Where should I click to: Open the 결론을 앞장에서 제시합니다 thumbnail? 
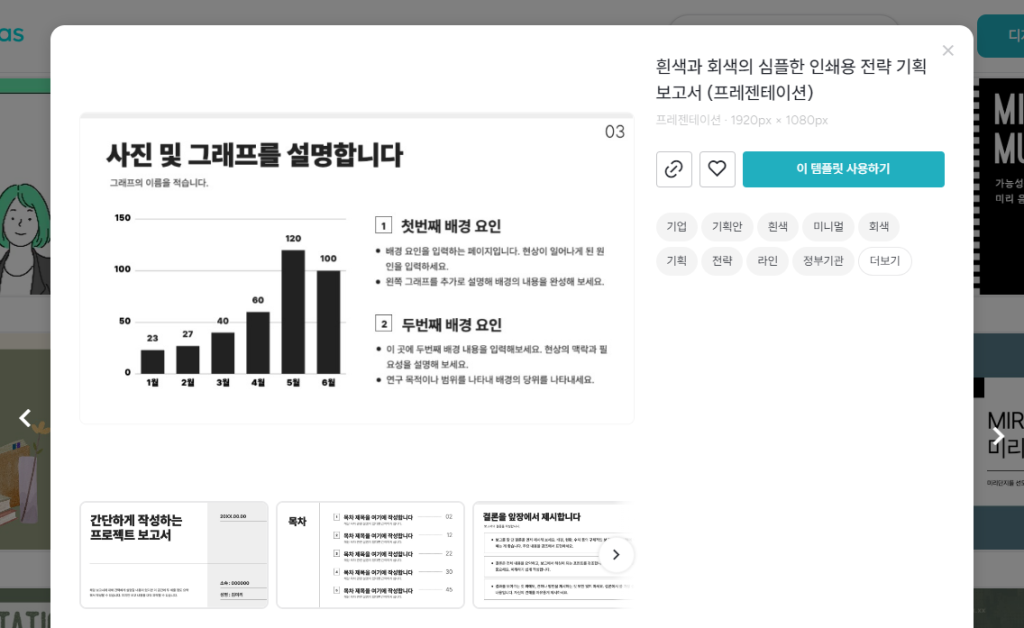point(552,555)
